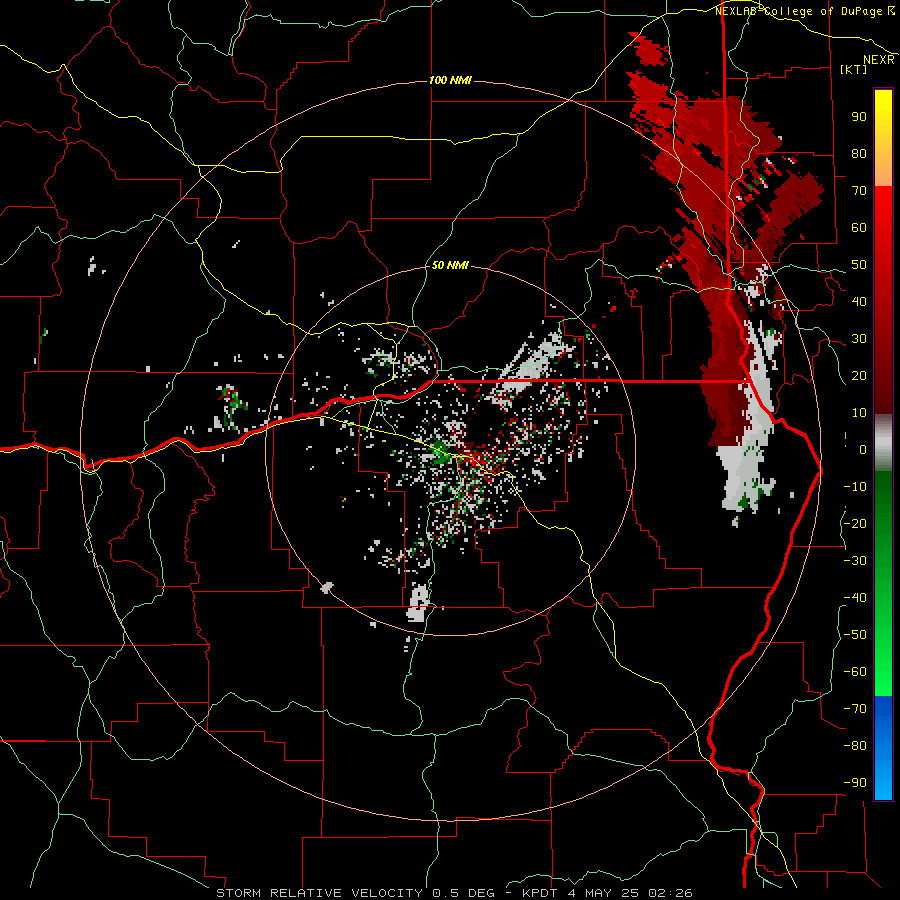Viewport: 900px width, 900px height.
Task: Click the gray zero-velocity segment of color bar
Action: point(883,443)
